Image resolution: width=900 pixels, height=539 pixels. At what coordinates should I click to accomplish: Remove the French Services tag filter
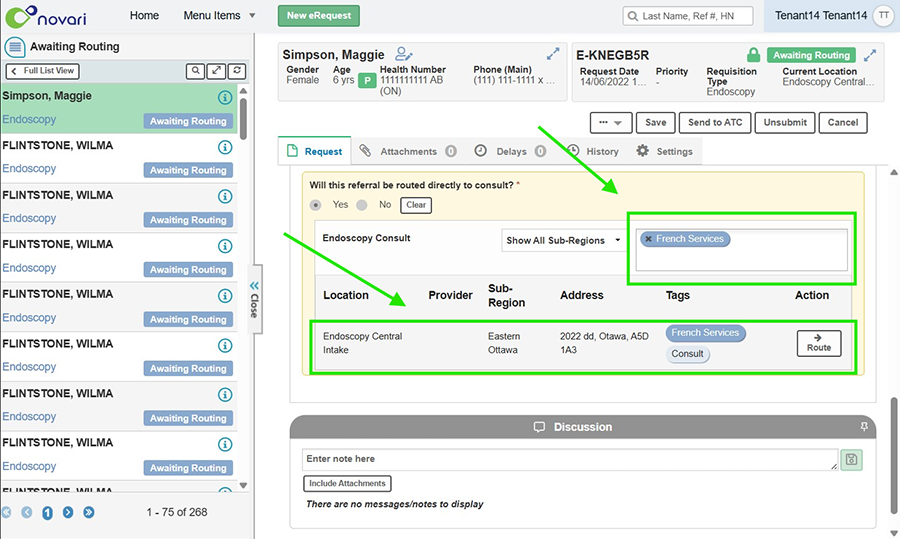click(648, 239)
